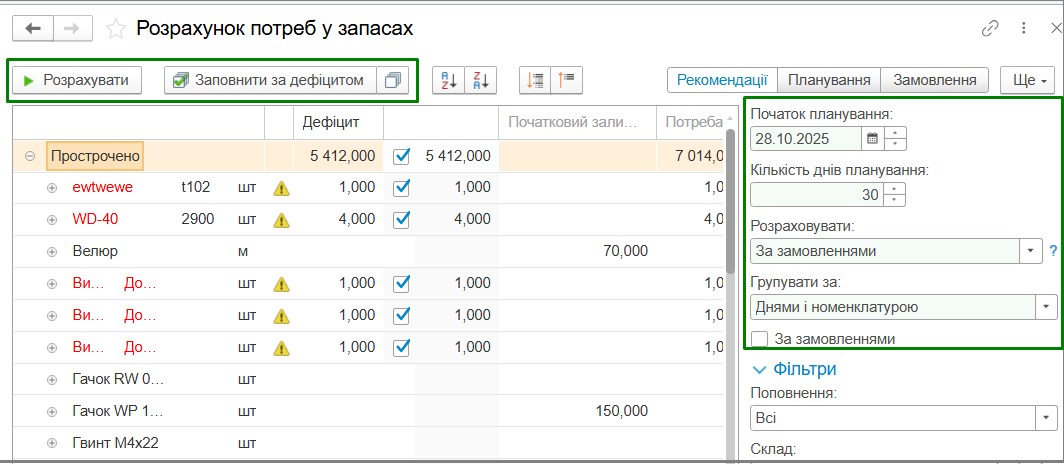Sort list ascending A to Z
The image size is (1064, 464).
tap(446, 80)
